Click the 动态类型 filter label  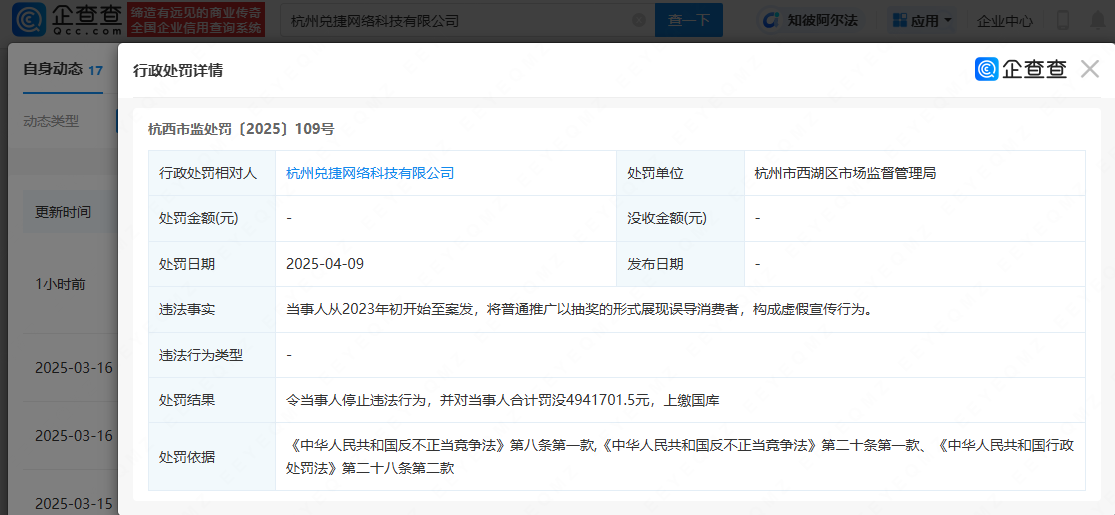tap(51, 121)
